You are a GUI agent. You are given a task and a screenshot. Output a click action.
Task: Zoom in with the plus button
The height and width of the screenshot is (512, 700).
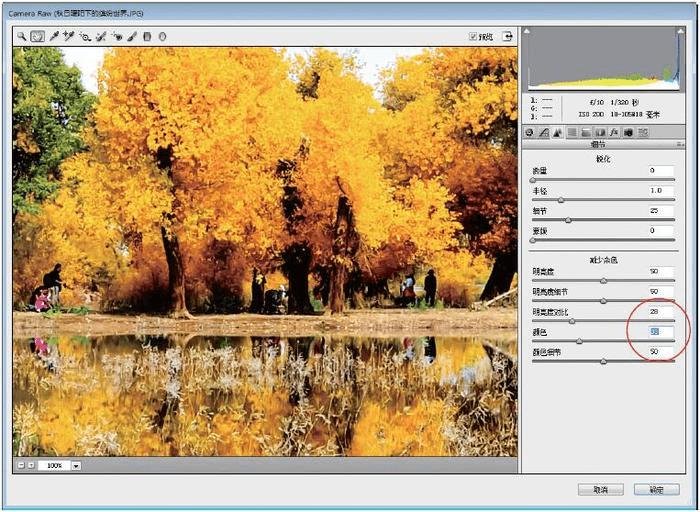pyautogui.click(x=31, y=465)
